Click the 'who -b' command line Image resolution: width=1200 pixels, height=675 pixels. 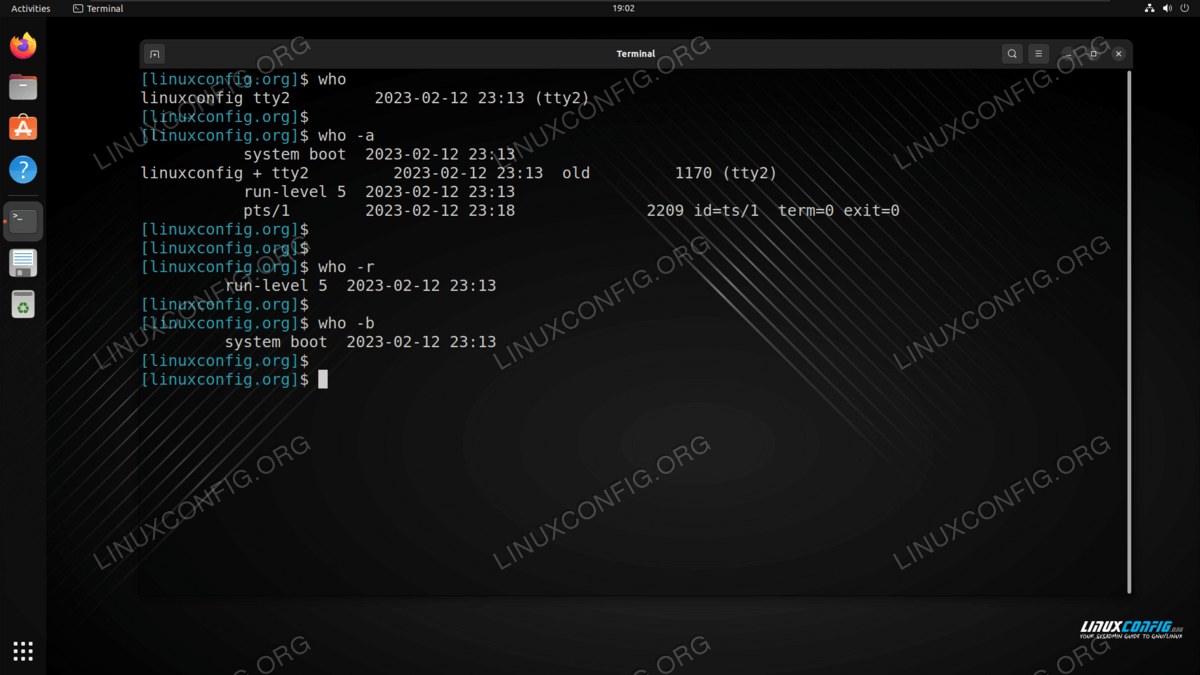(x=259, y=323)
